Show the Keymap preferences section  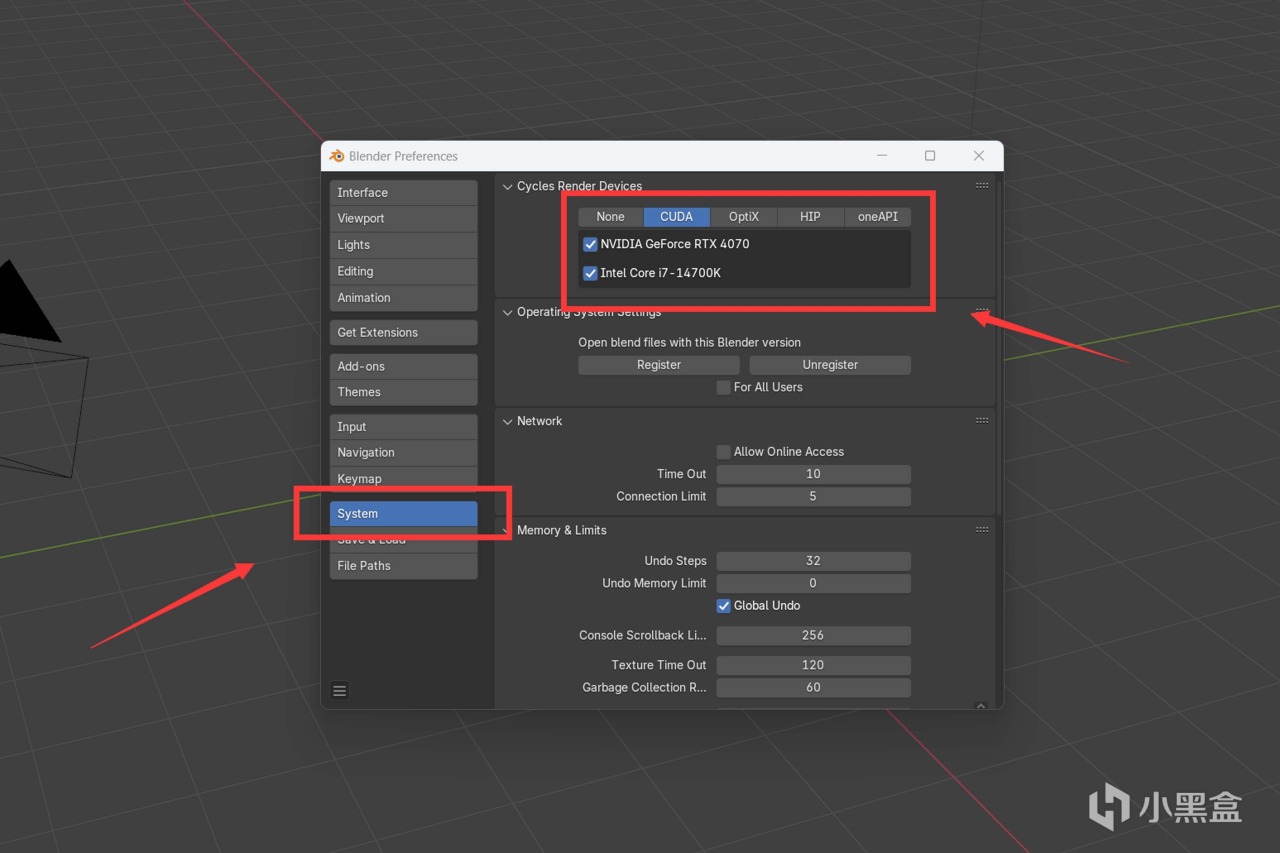click(x=404, y=479)
